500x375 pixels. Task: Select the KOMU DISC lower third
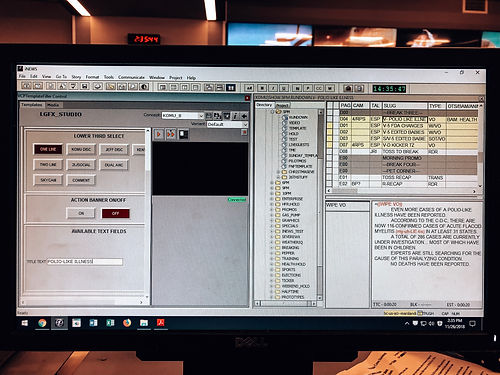(81, 149)
